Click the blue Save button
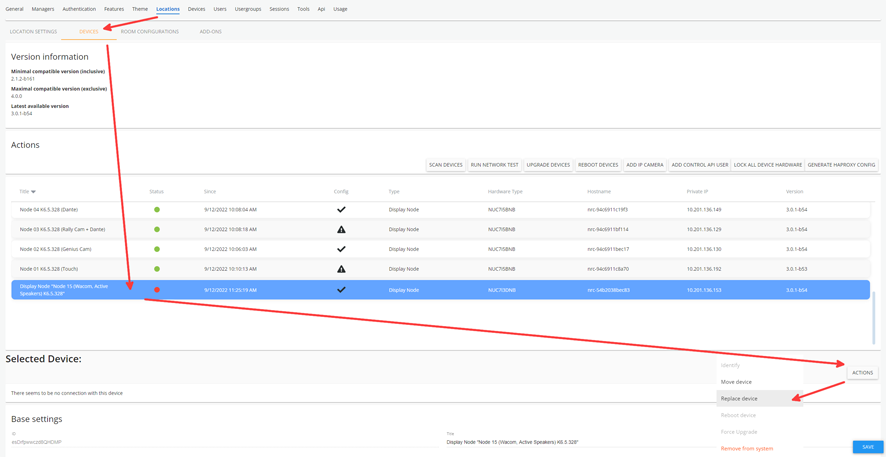This screenshot has width=886, height=457. pyautogui.click(x=868, y=447)
